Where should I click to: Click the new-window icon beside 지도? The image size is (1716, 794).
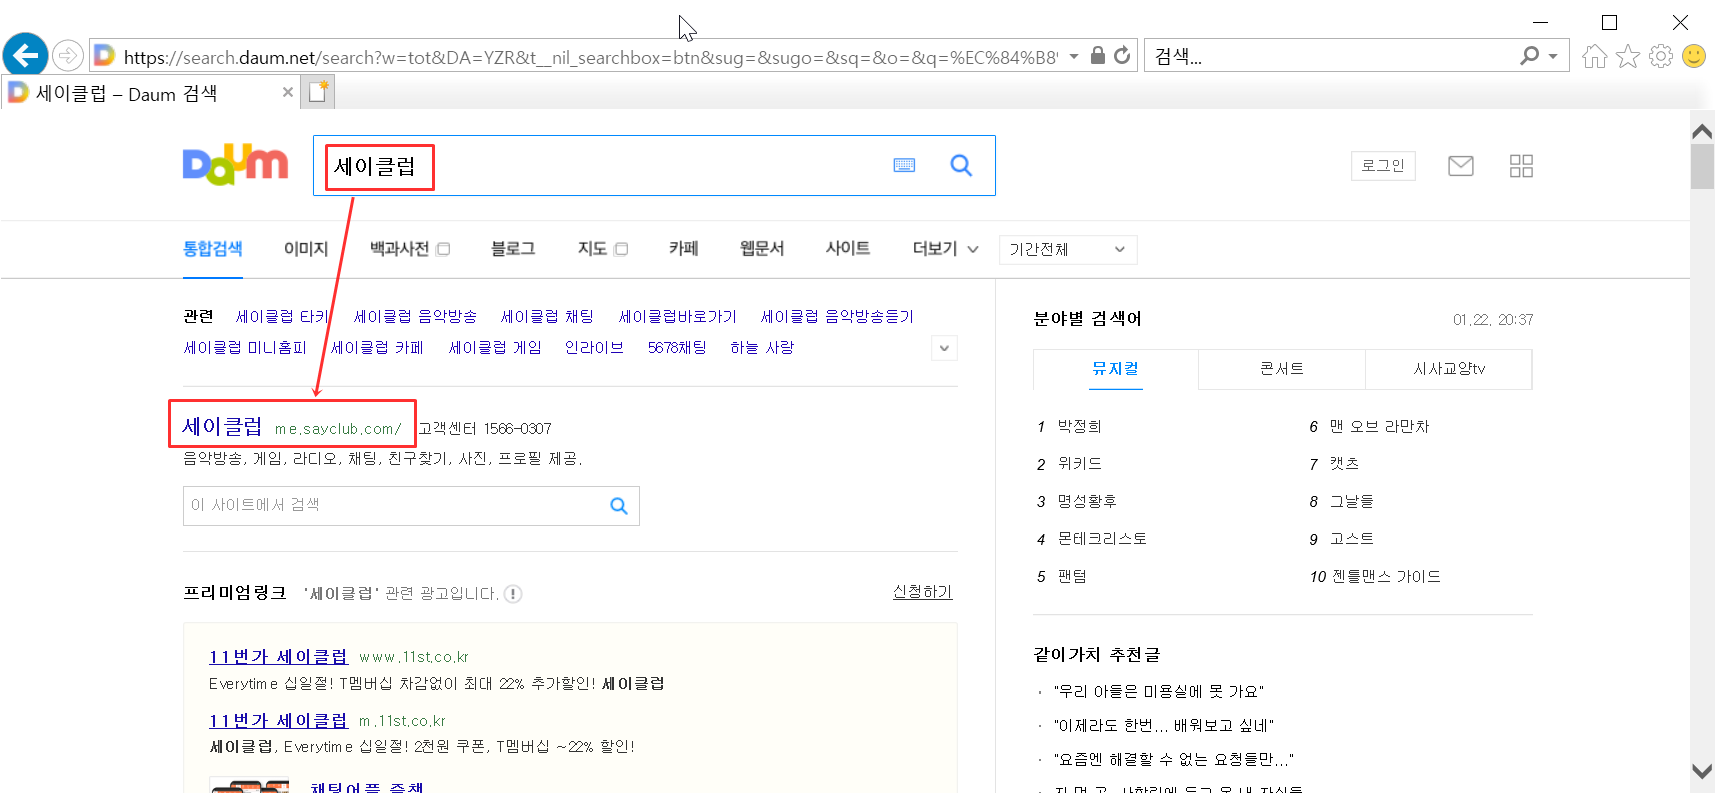coord(621,249)
